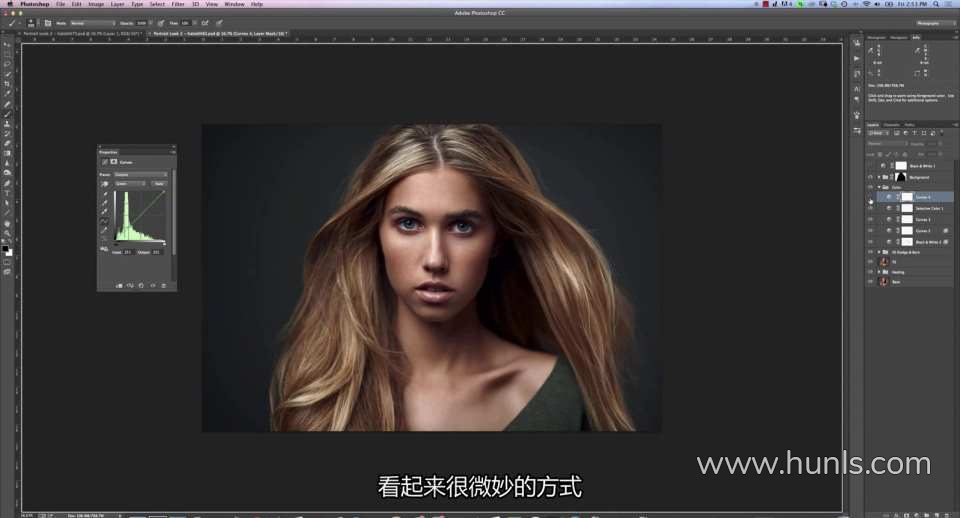
Task: Hide the Curves 2 layer
Action: coord(870,231)
